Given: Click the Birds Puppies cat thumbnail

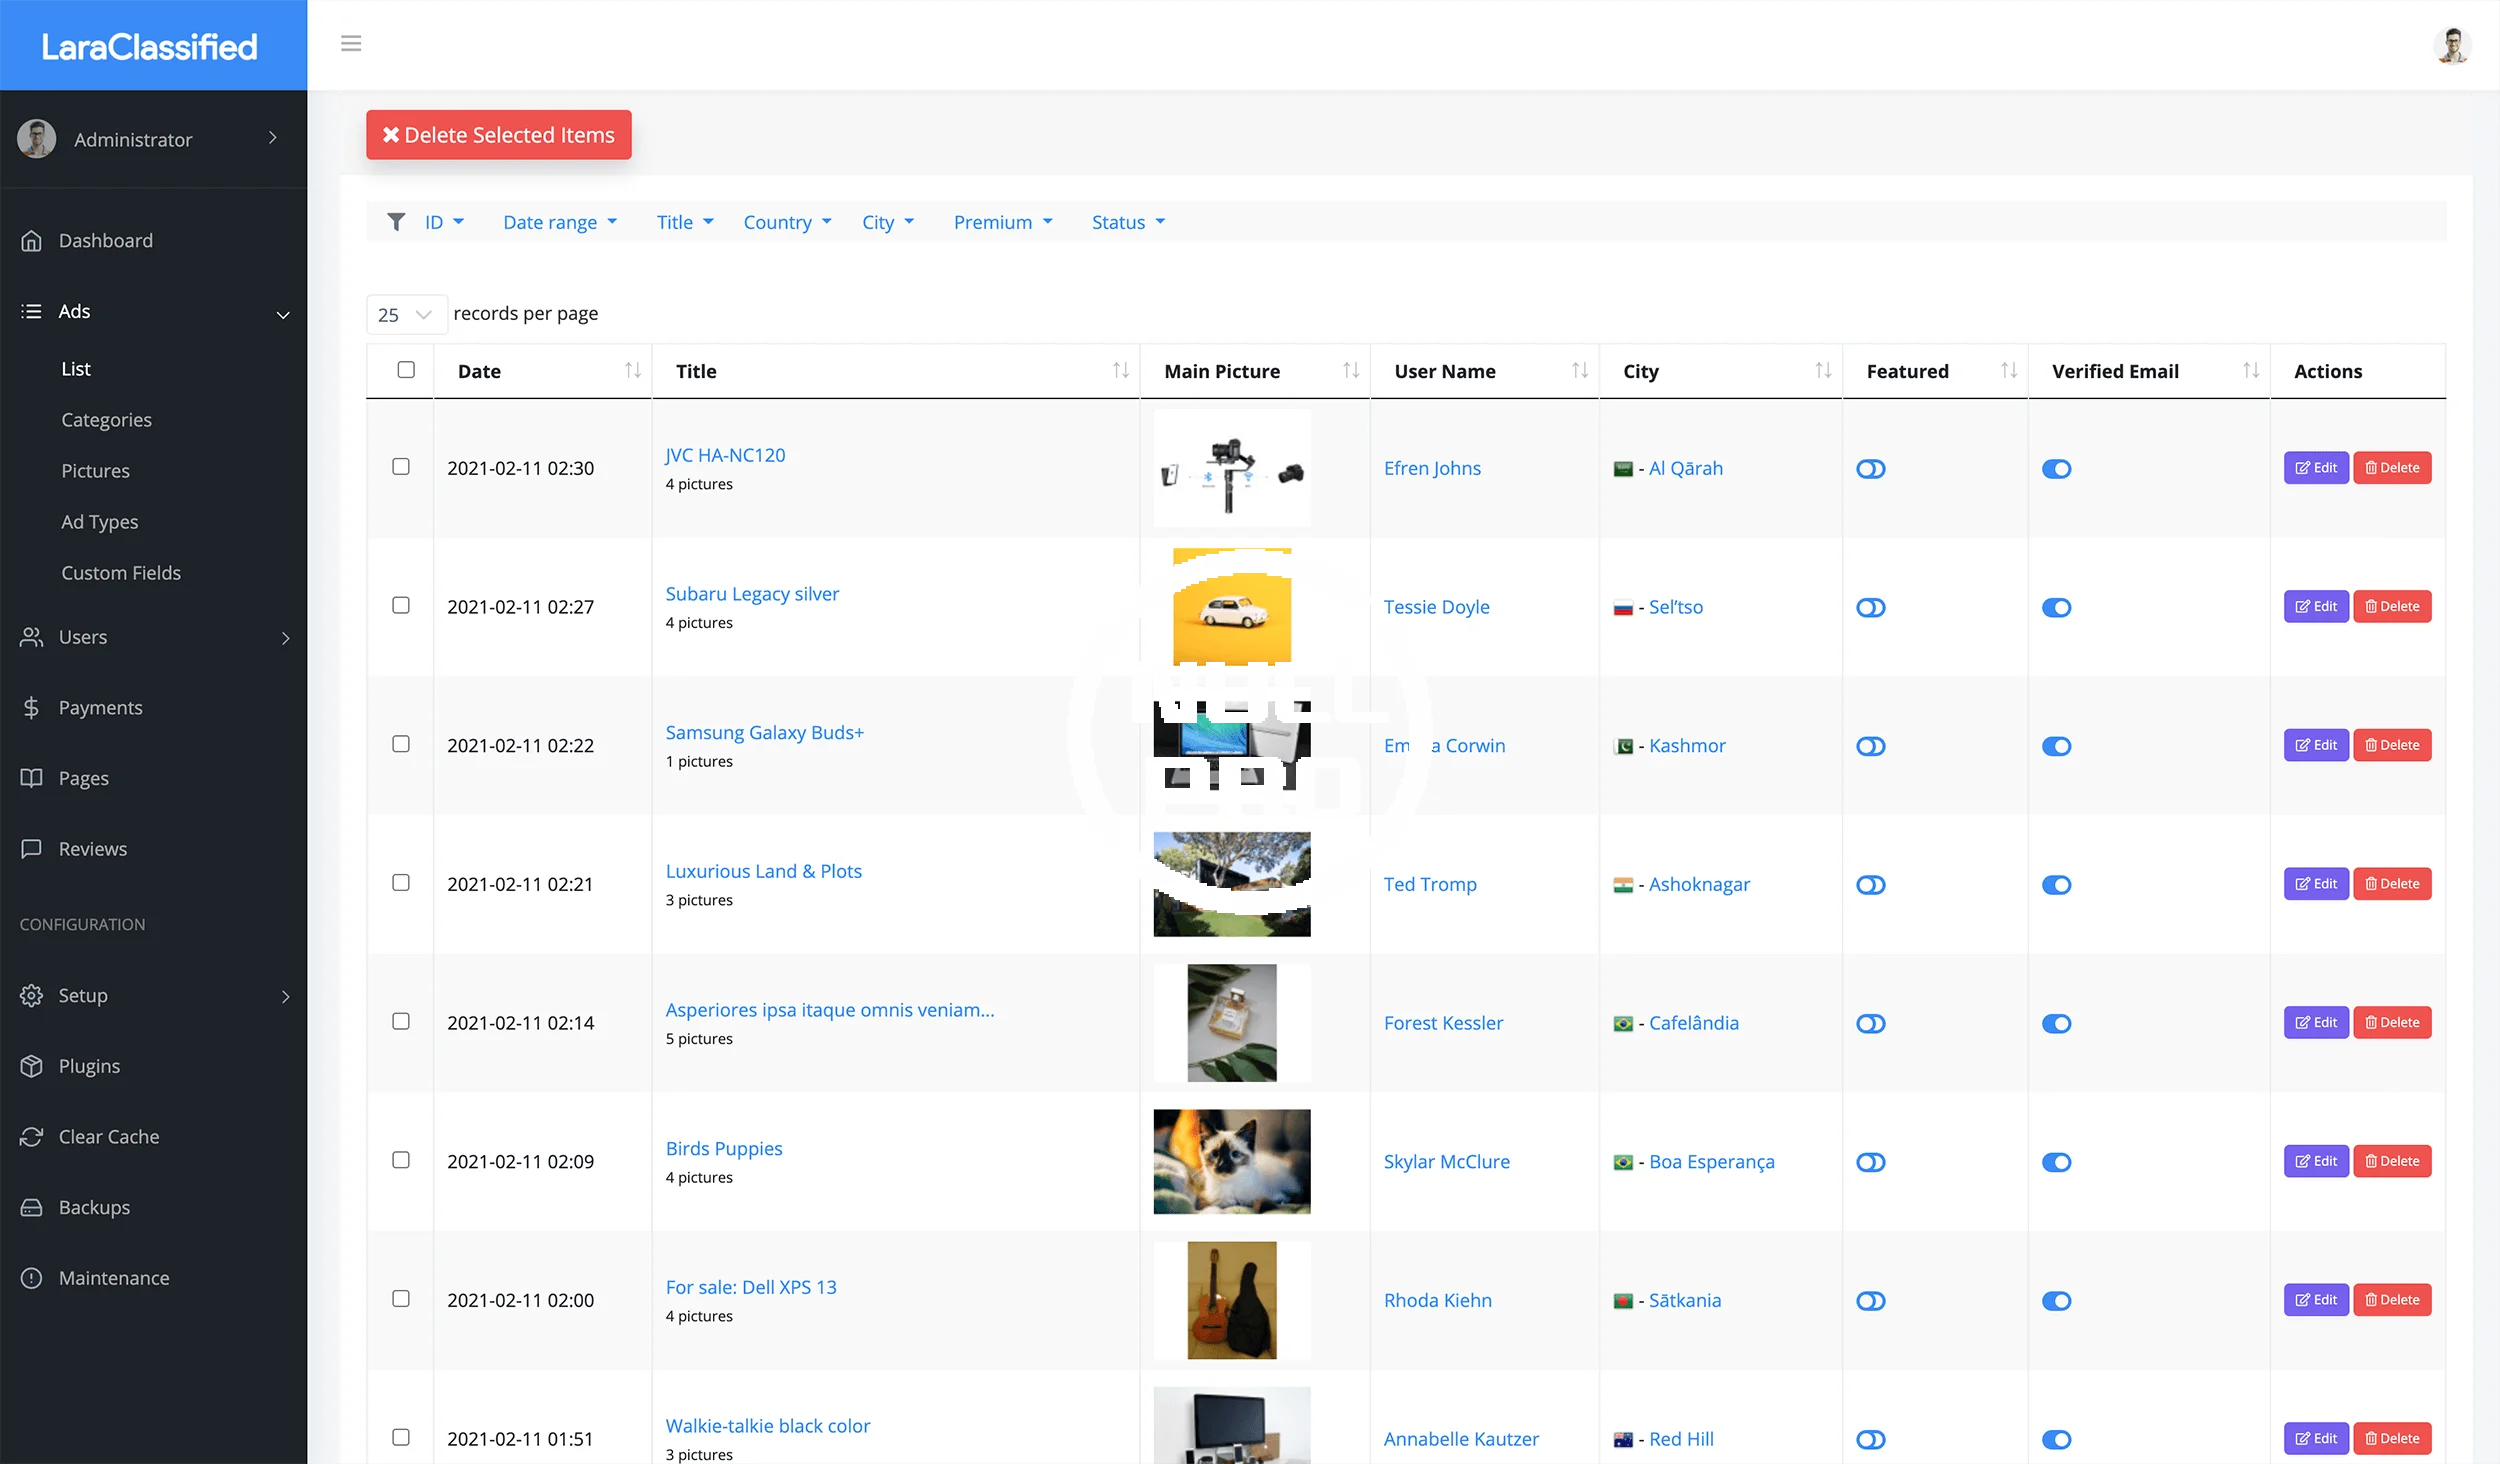Looking at the screenshot, I should click(1231, 1161).
